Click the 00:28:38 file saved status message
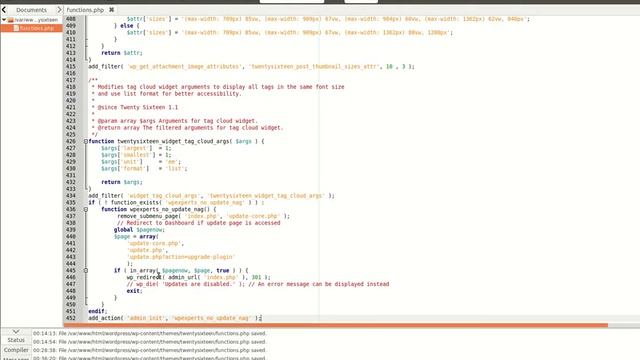The width and height of the screenshot is (640, 360). [x=149, y=350]
